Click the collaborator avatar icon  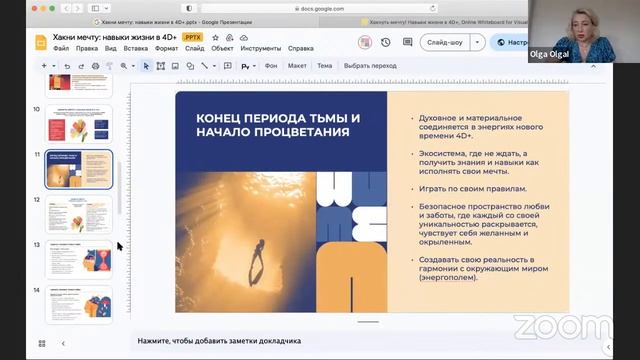(365, 42)
